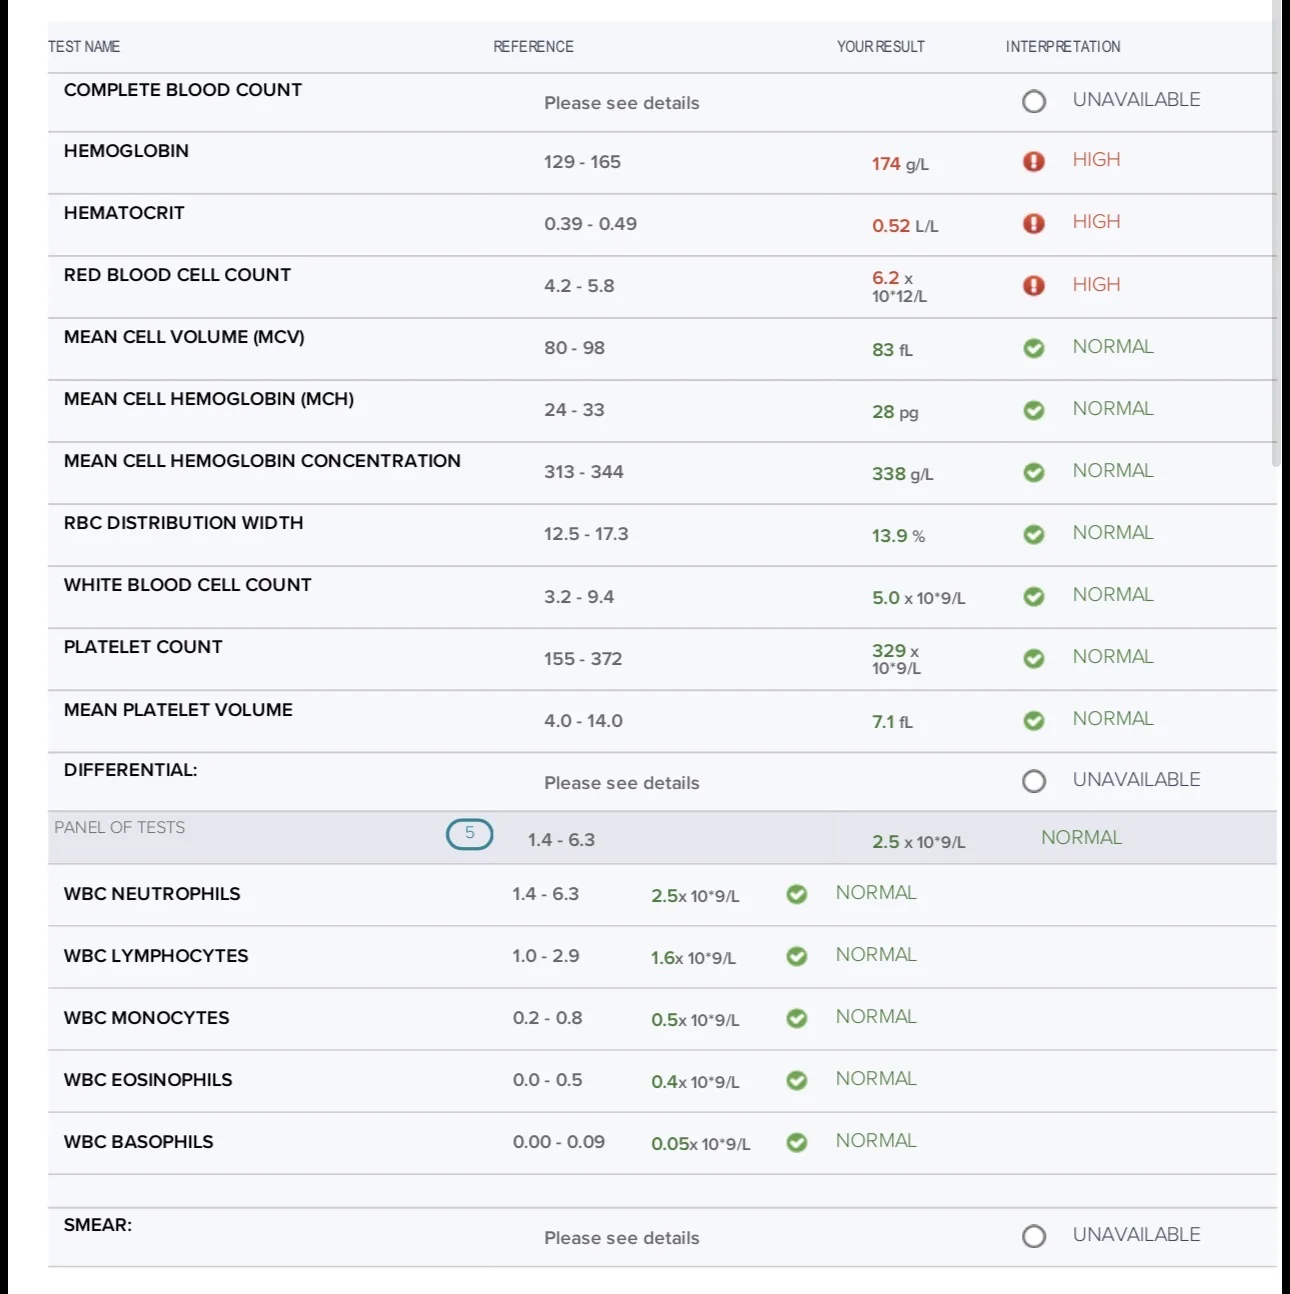Click the Interpretation column header

1063,47
